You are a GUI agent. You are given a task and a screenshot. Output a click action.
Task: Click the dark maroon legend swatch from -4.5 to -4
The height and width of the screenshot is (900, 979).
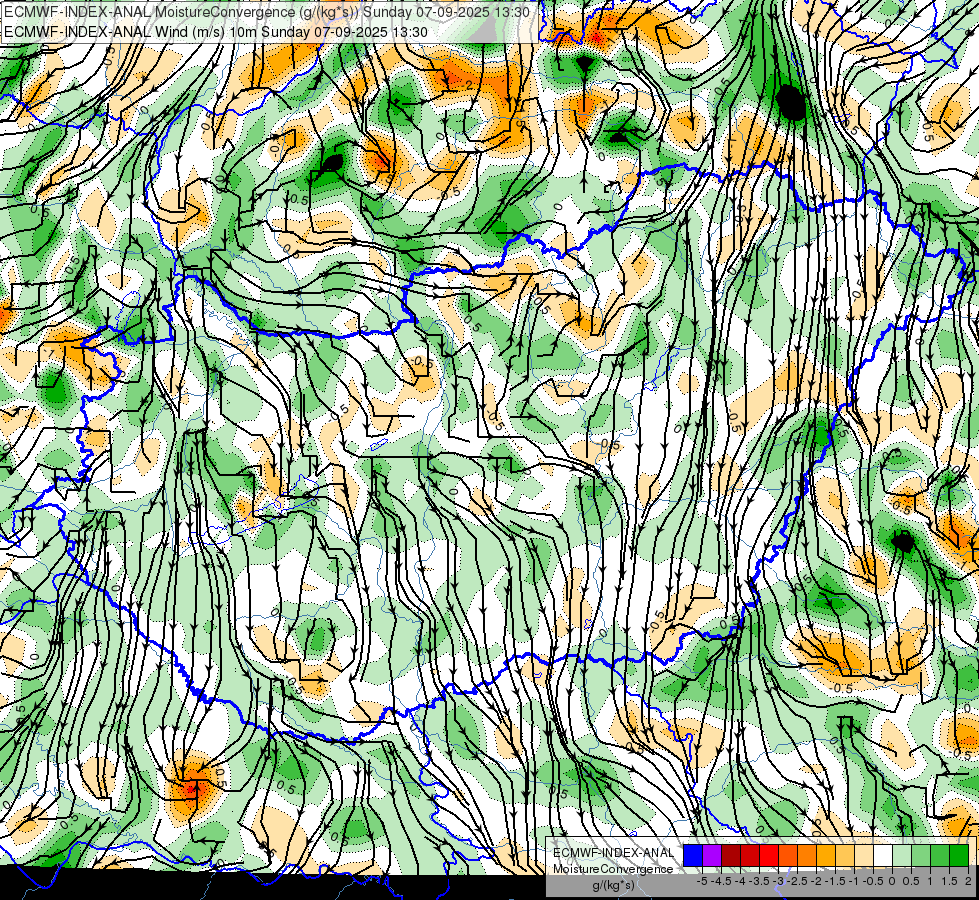(731, 855)
